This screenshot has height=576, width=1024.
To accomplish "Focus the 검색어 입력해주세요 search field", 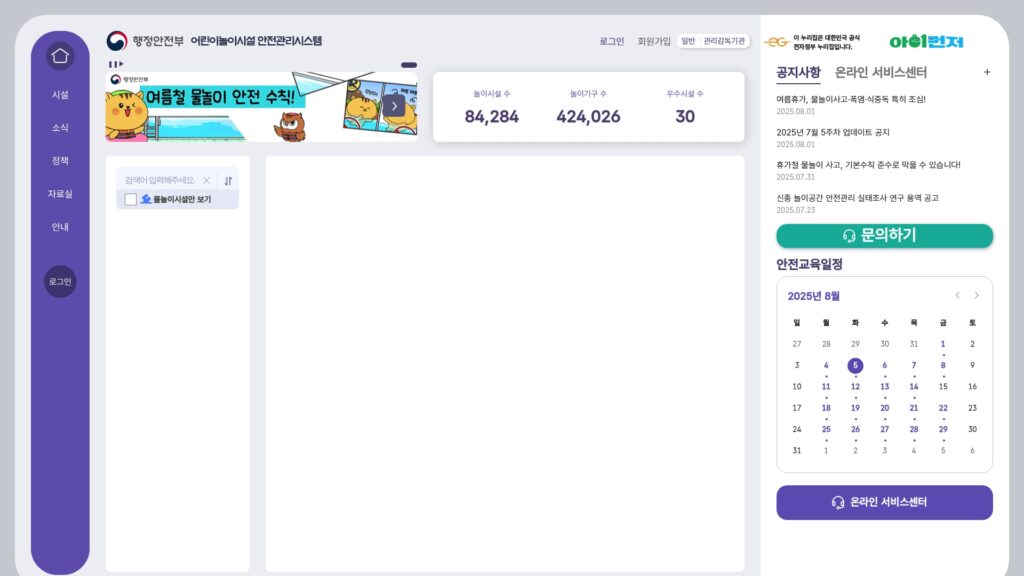I will (160, 180).
